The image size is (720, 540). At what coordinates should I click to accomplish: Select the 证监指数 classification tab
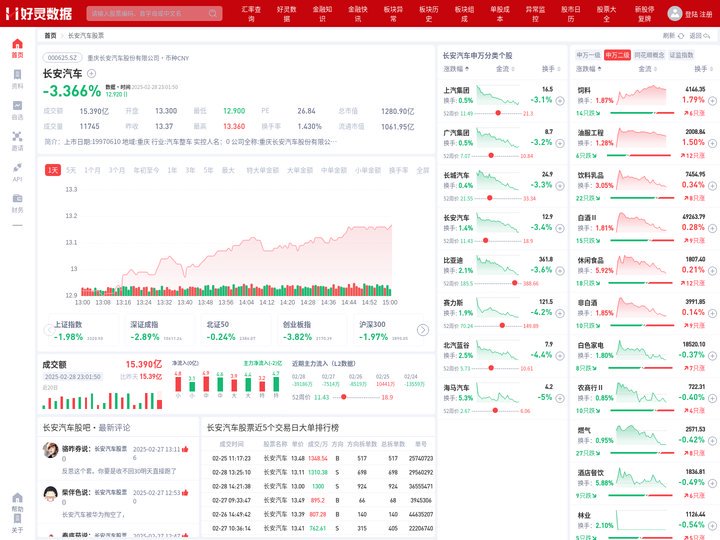click(681, 55)
